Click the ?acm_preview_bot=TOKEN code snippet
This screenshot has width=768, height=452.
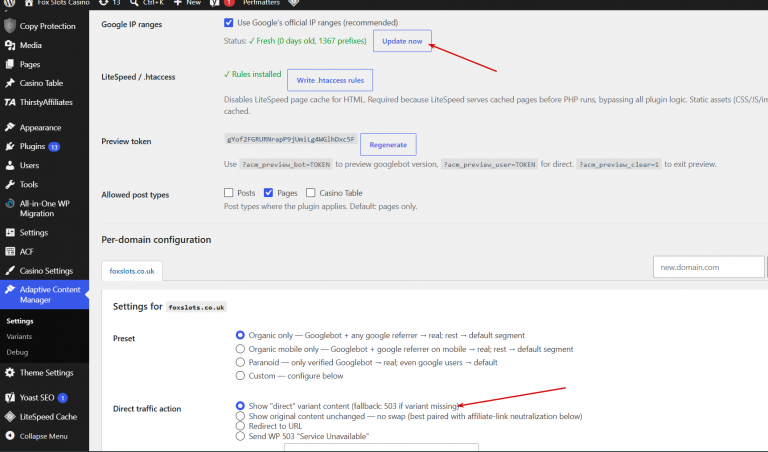click(x=286, y=165)
